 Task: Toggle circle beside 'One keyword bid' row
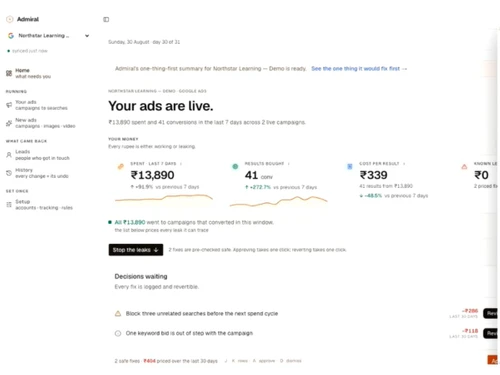pyautogui.click(x=118, y=333)
